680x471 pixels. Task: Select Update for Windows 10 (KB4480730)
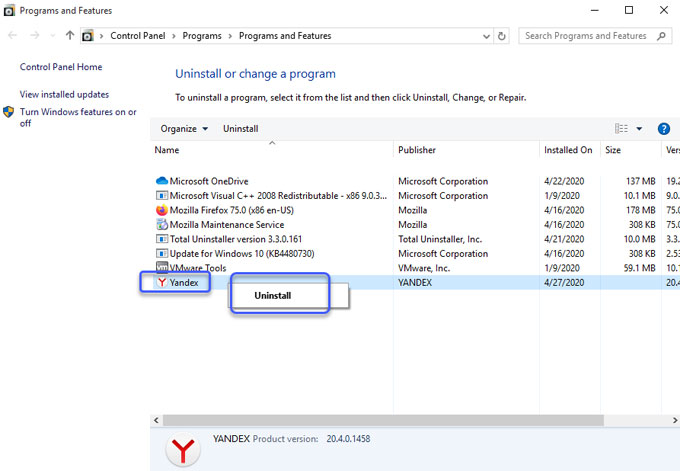[242, 253]
